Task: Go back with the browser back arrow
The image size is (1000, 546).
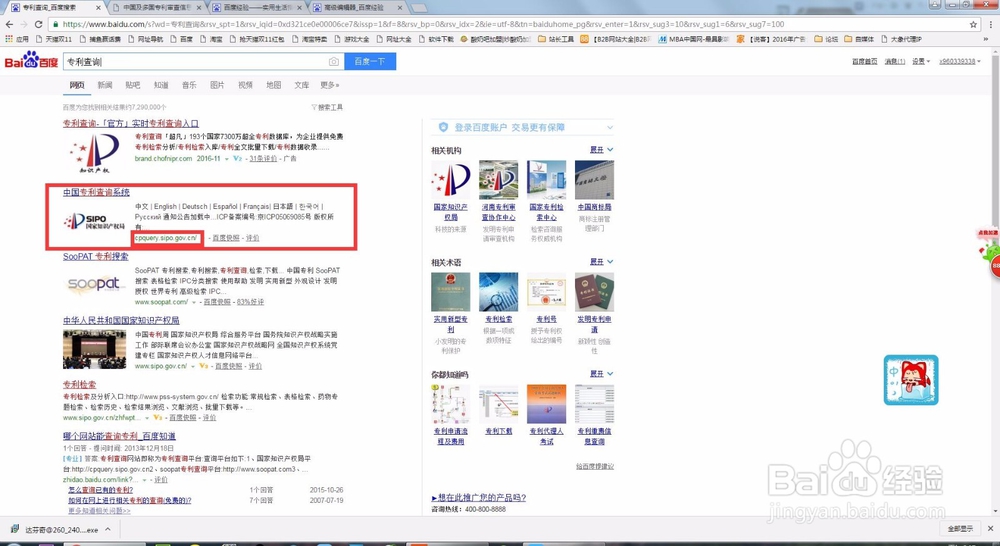Action: tap(9, 24)
